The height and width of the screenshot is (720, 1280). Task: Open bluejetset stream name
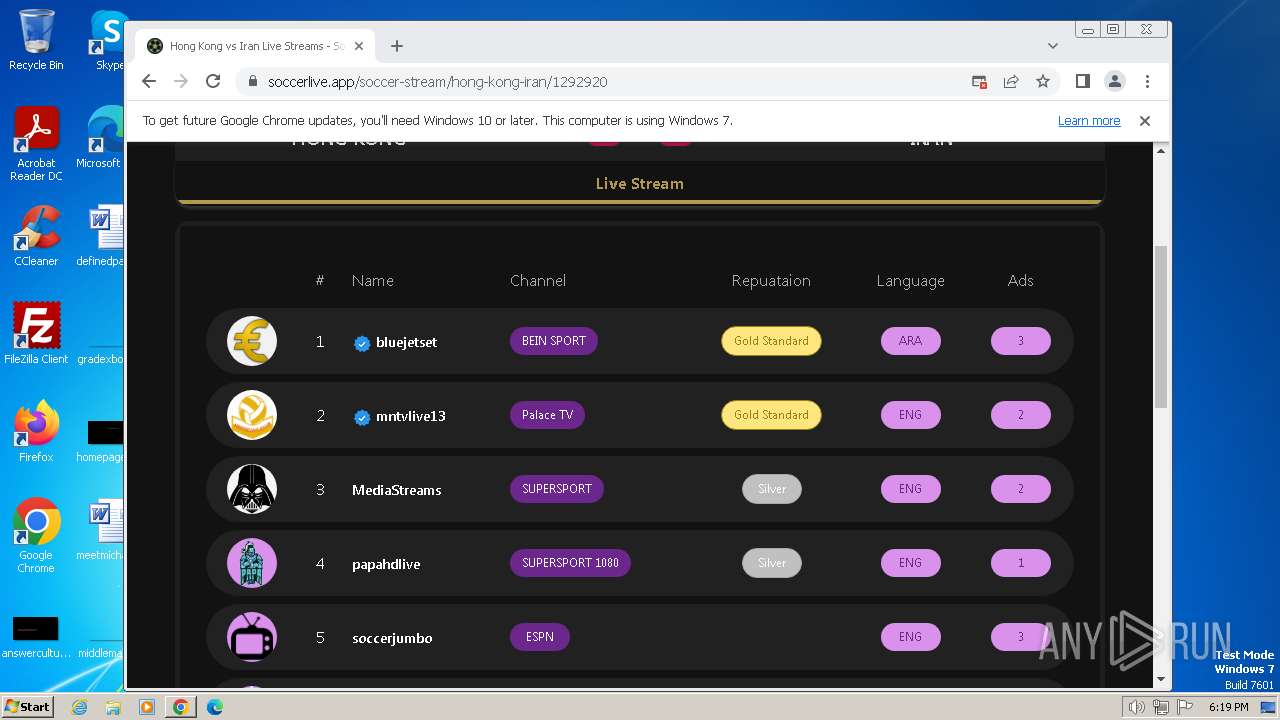click(x=406, y=342)
